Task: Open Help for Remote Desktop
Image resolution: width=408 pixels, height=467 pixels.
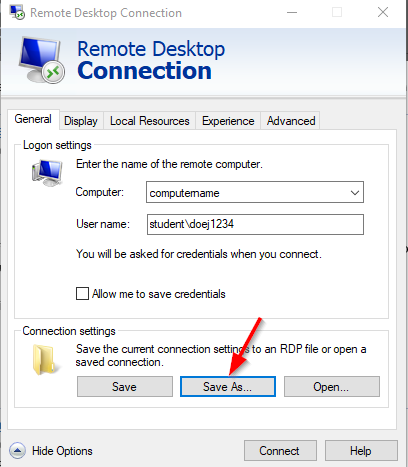Action: 361,451
